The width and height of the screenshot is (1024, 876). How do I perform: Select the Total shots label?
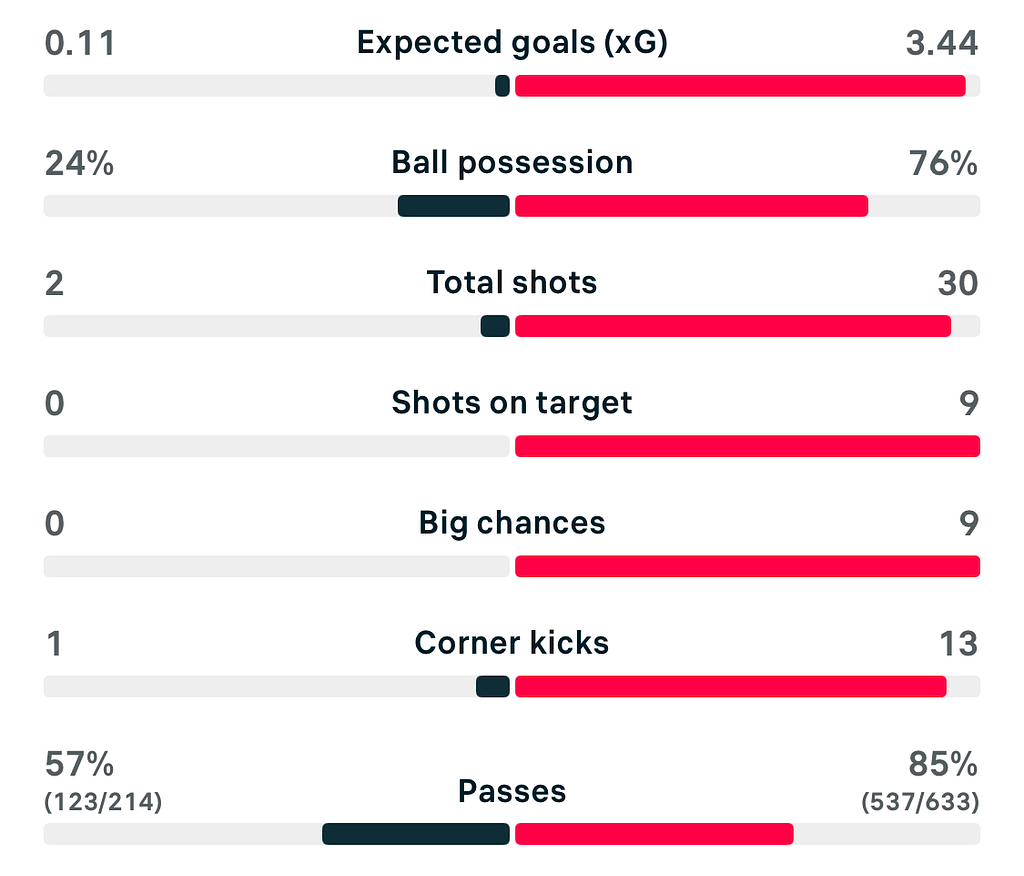512,283
